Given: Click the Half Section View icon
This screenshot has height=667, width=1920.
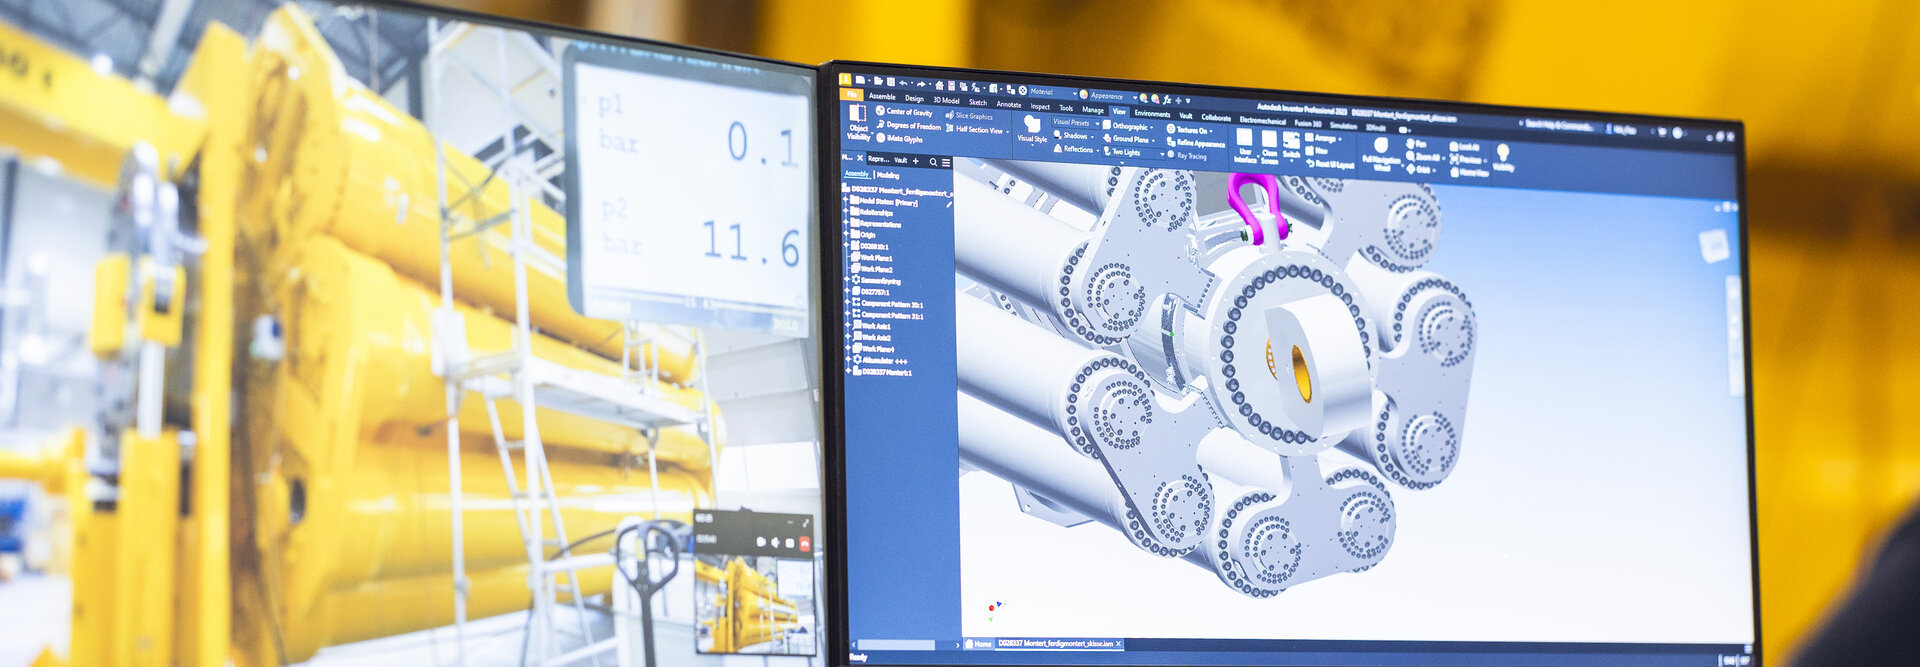Looking at the screenshot, I should click(949, 128).
